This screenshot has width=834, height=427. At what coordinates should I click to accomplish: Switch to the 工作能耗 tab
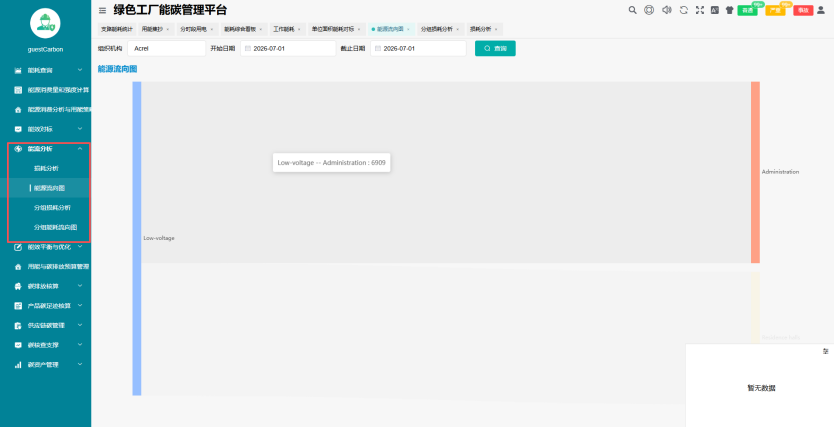(x=283, y=29)
